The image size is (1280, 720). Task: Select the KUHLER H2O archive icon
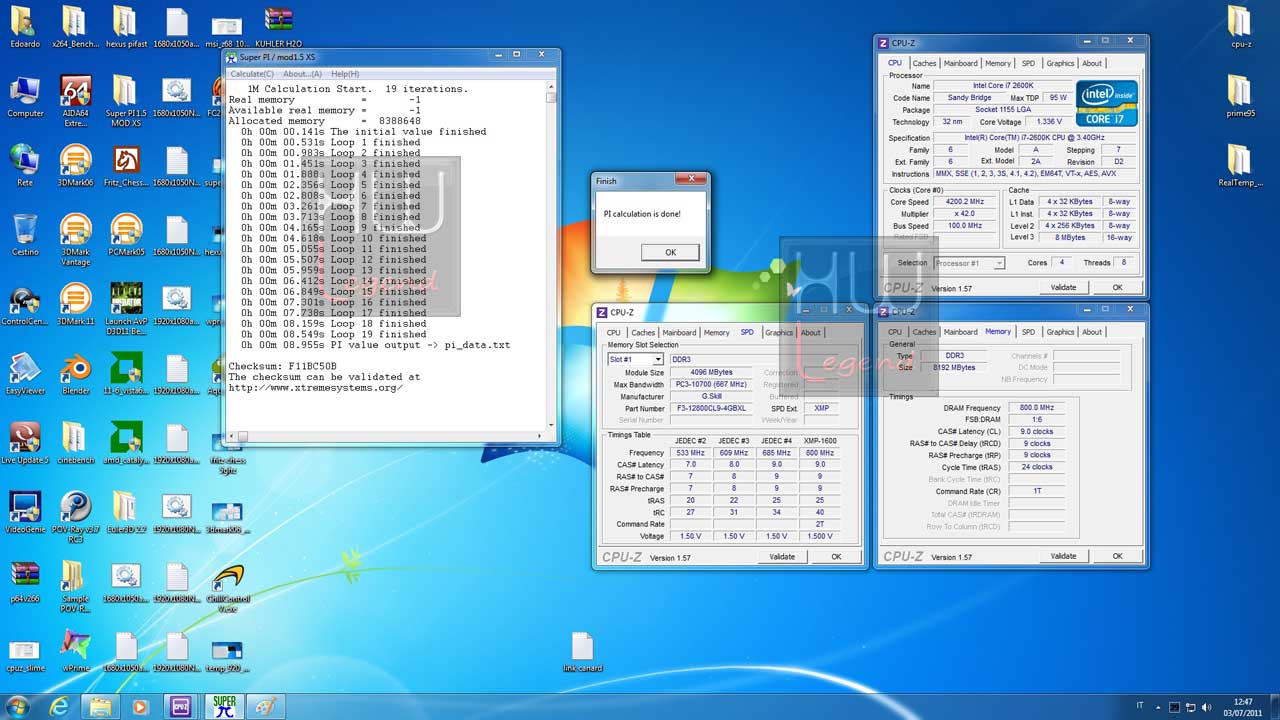click(x=278, y=28)
